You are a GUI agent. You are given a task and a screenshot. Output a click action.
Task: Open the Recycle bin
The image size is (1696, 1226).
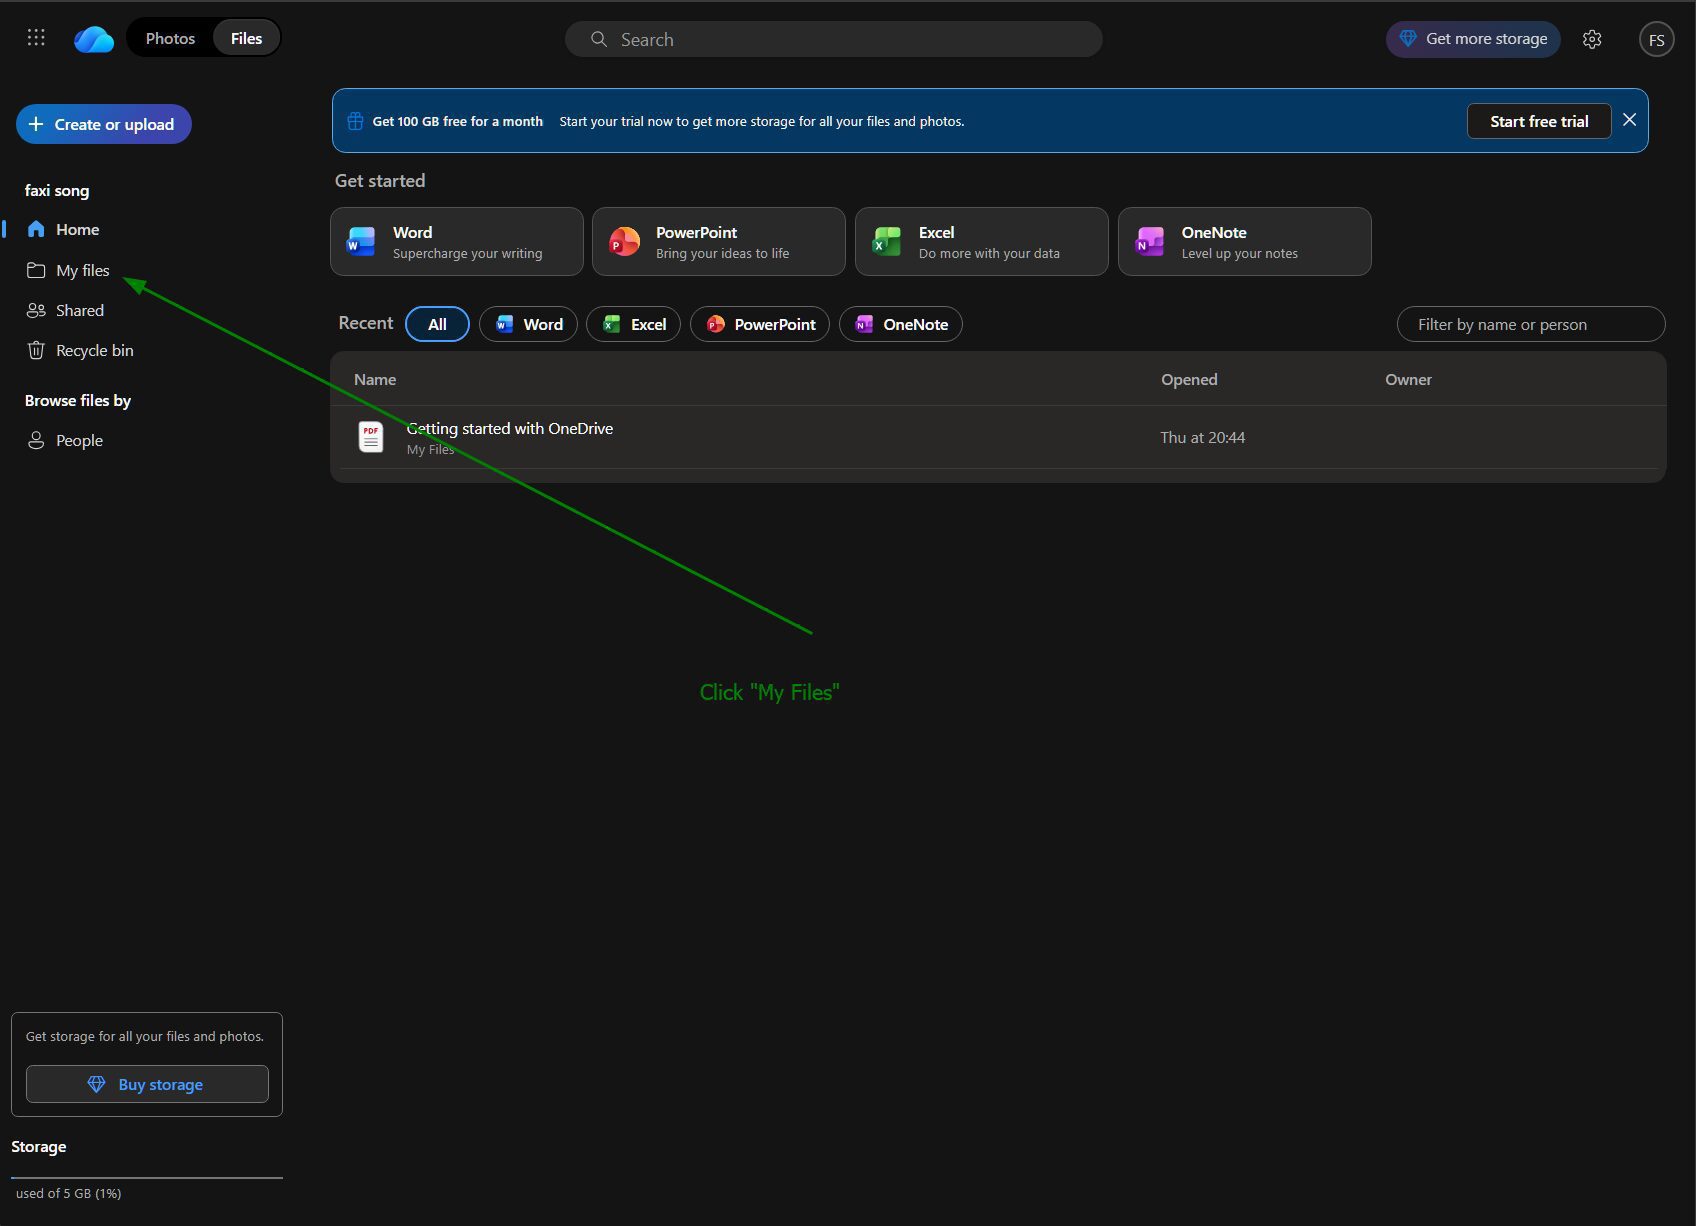pos(94,350)
